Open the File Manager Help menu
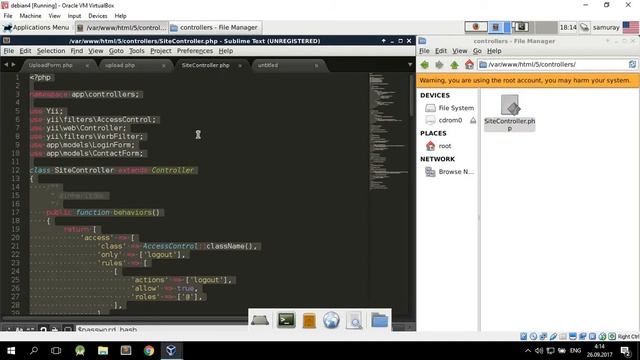Viewport: 640px width, 360px height. [494, 51]
